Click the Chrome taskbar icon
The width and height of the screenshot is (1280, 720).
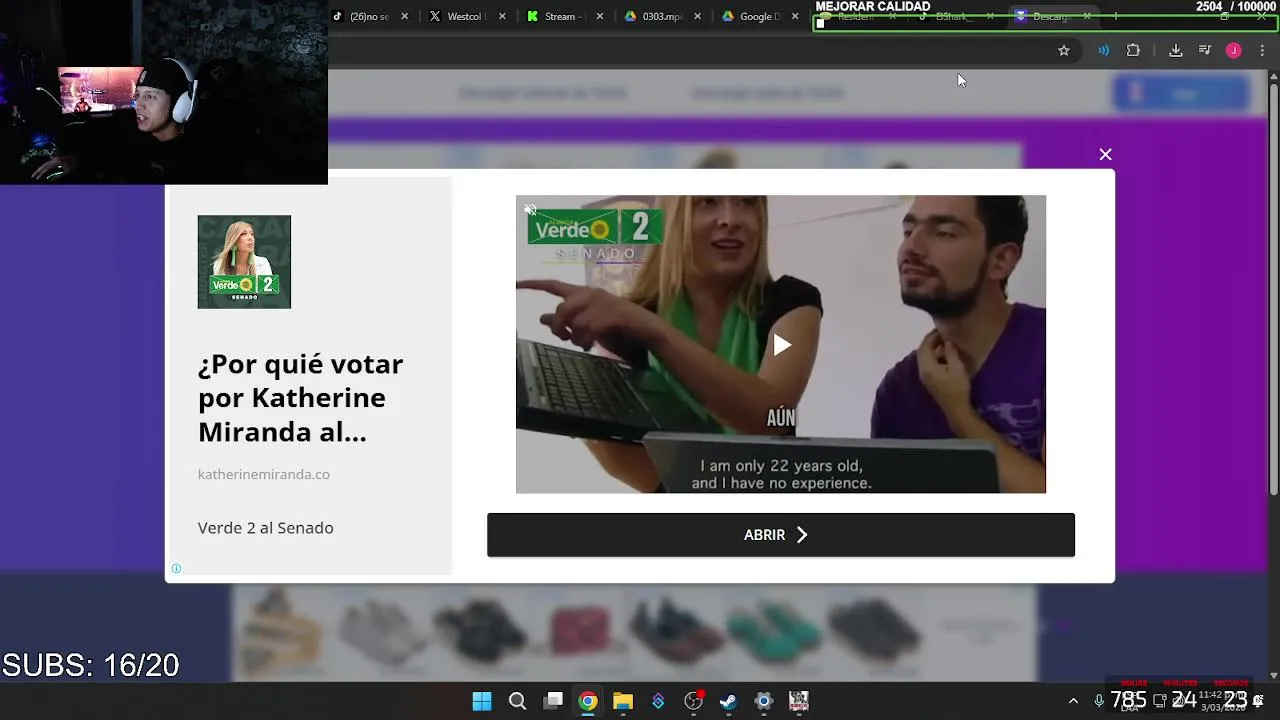(x=588, y=701)
